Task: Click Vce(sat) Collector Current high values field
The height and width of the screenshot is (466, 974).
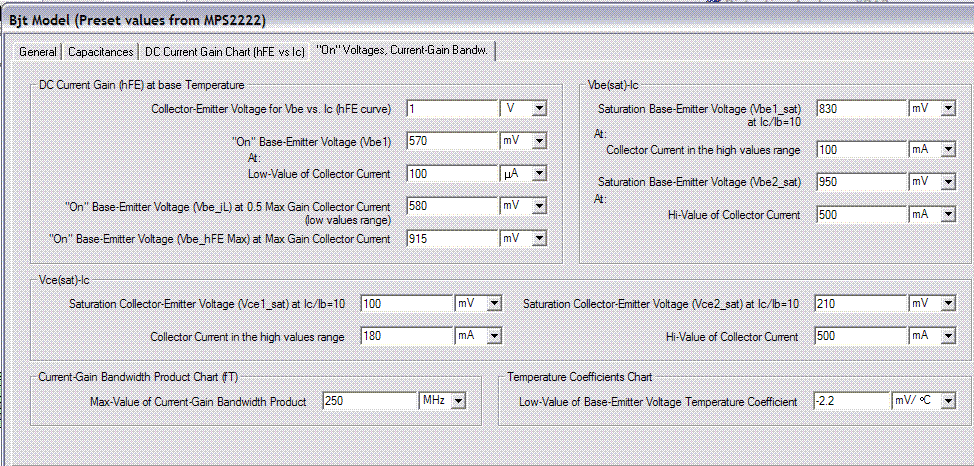Action: pyautogui.click(x=407, y=336)
